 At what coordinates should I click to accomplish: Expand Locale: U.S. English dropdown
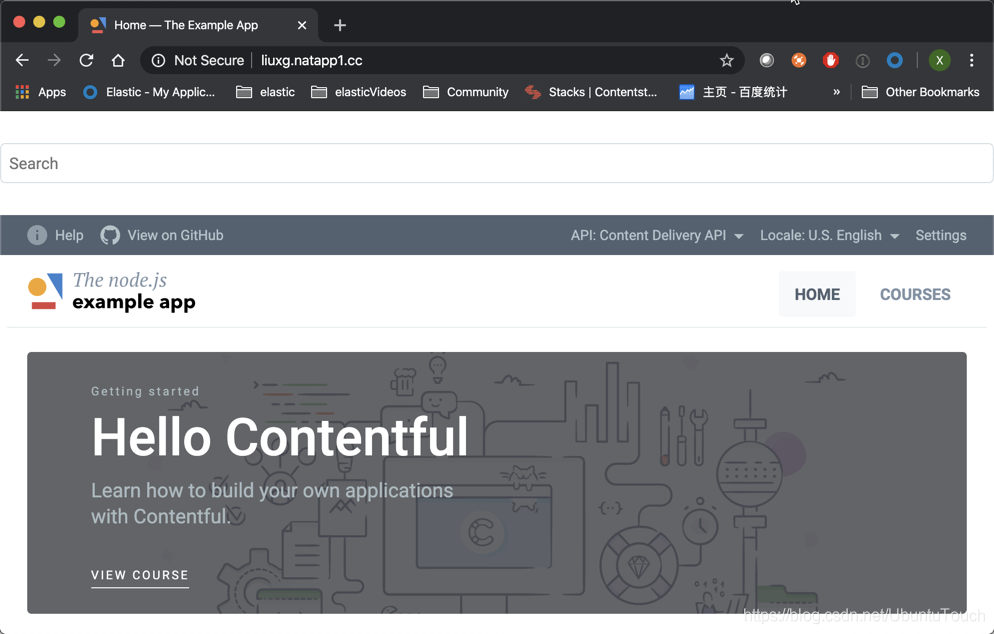point(829,235)
